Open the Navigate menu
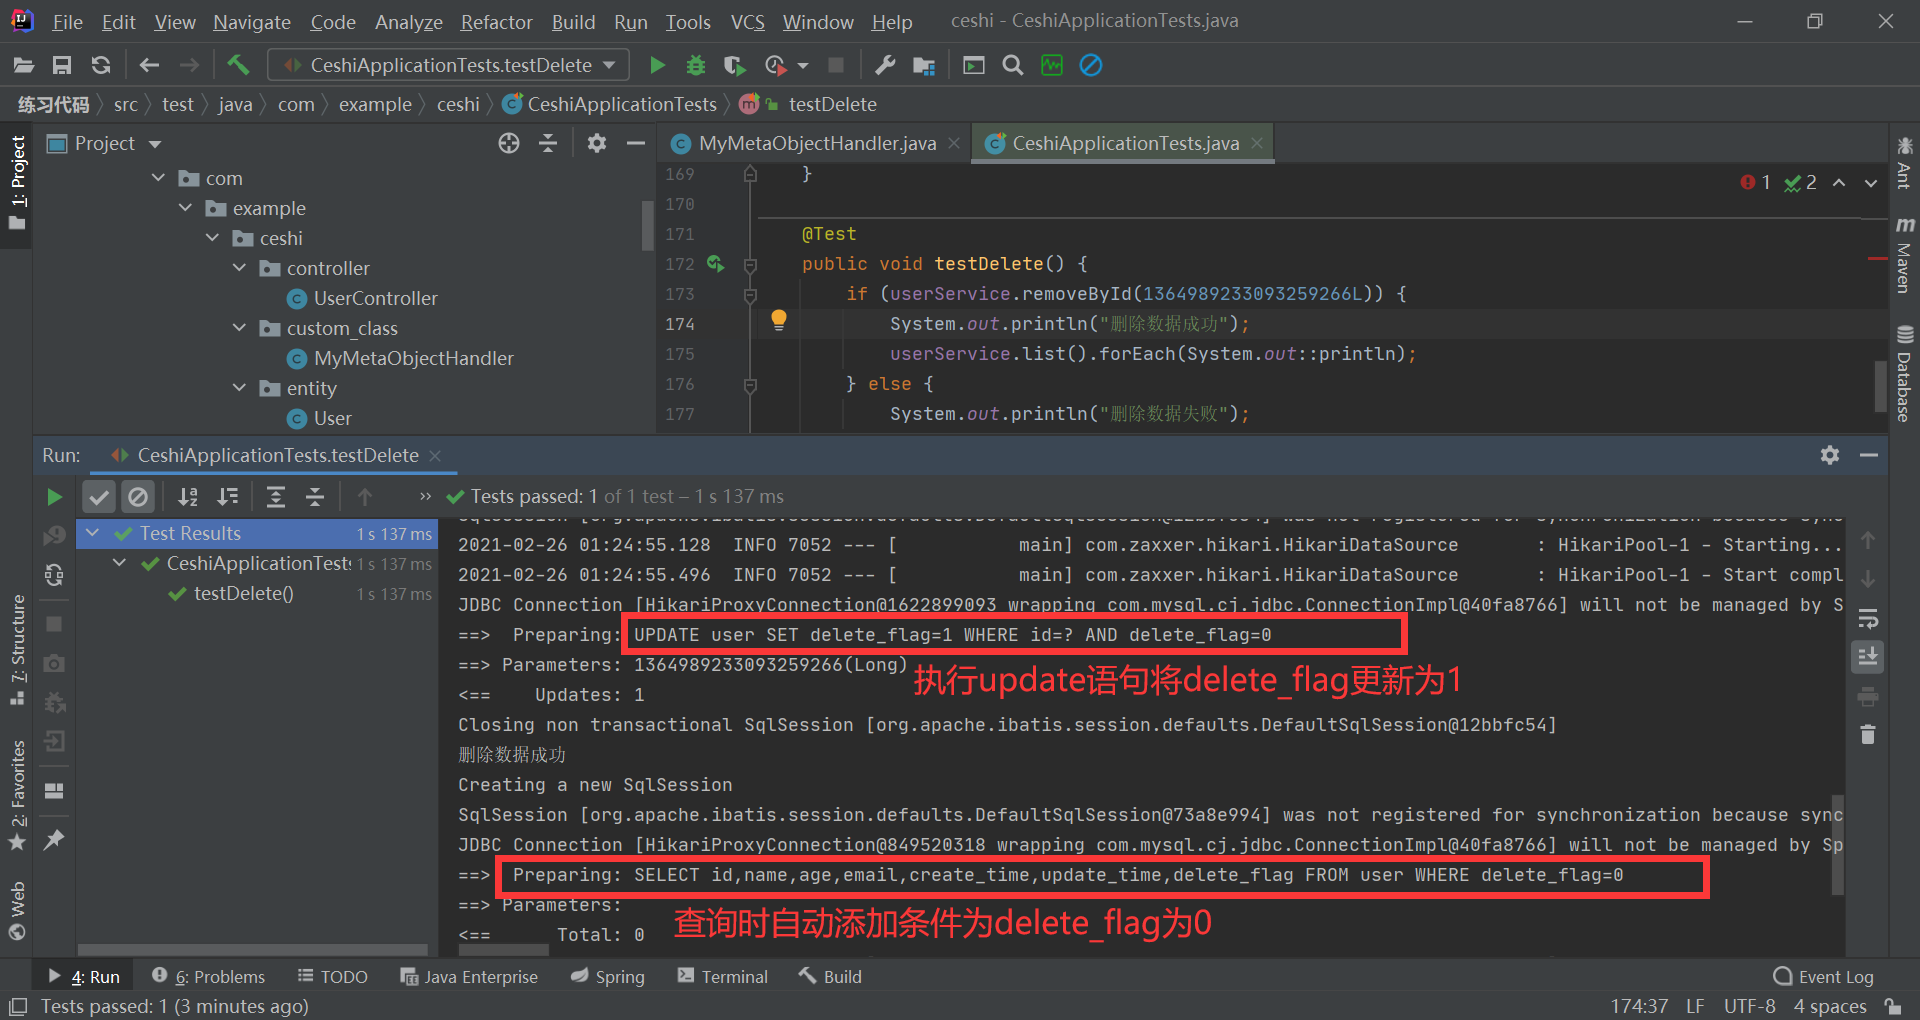The image size is (1920, 1020). pyautogui.click(x=252, y=22)
